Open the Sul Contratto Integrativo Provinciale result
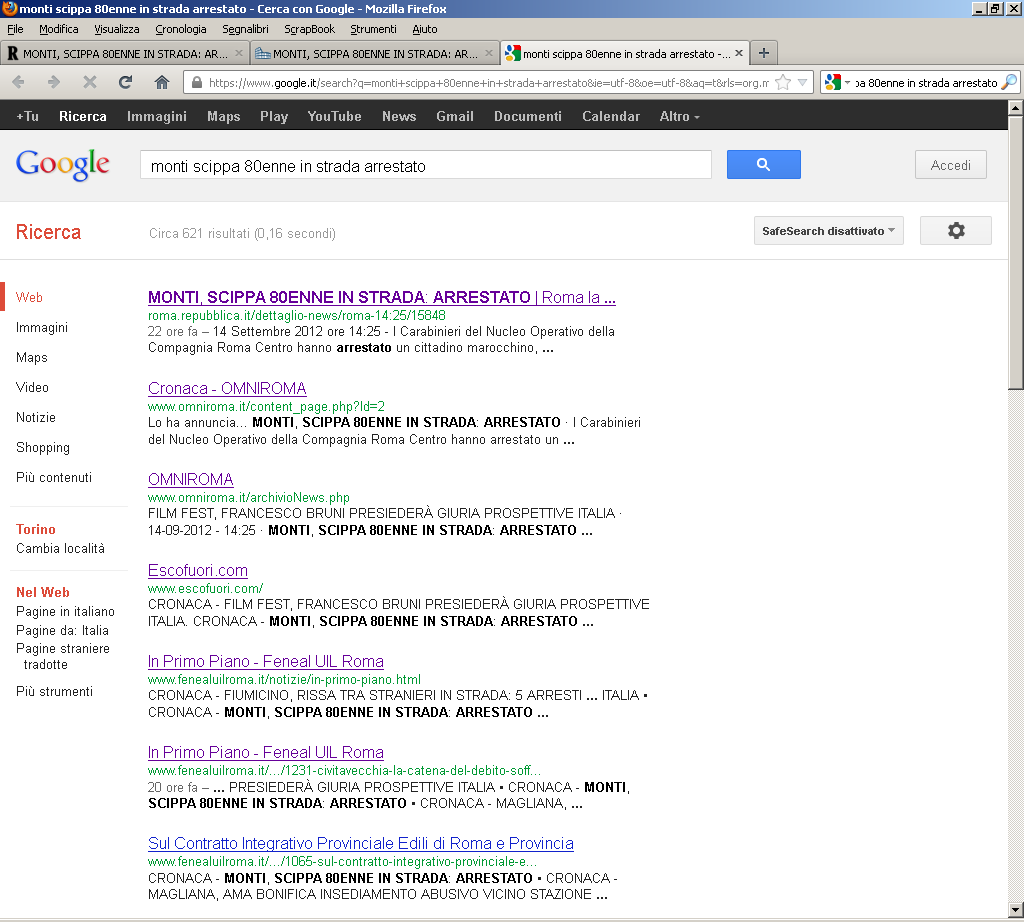The image size is (1024, 923). point(360,843)
